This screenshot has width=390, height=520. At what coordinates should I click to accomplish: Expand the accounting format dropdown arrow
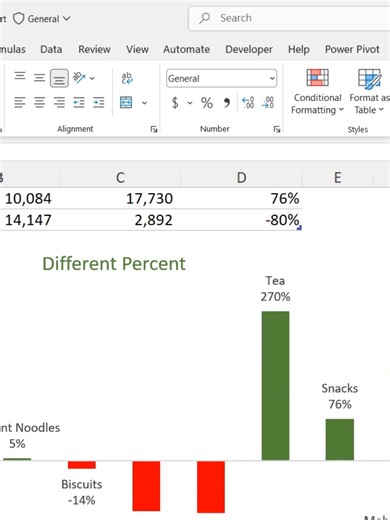(x=190, y=103)
